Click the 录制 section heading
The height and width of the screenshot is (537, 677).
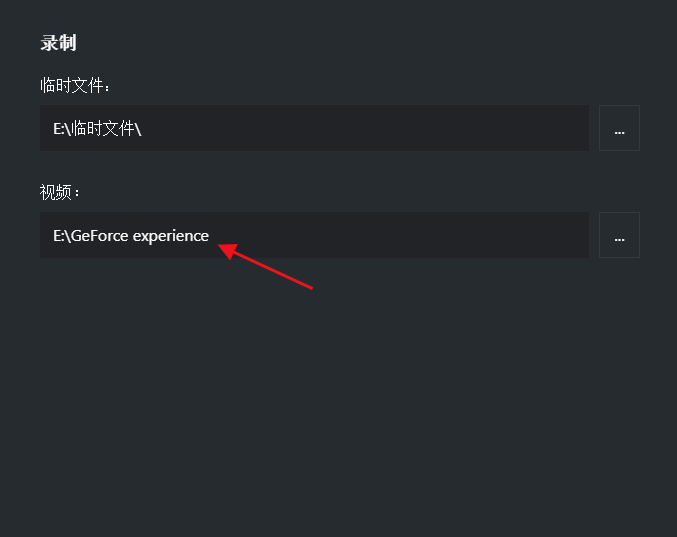click(58, 43)
